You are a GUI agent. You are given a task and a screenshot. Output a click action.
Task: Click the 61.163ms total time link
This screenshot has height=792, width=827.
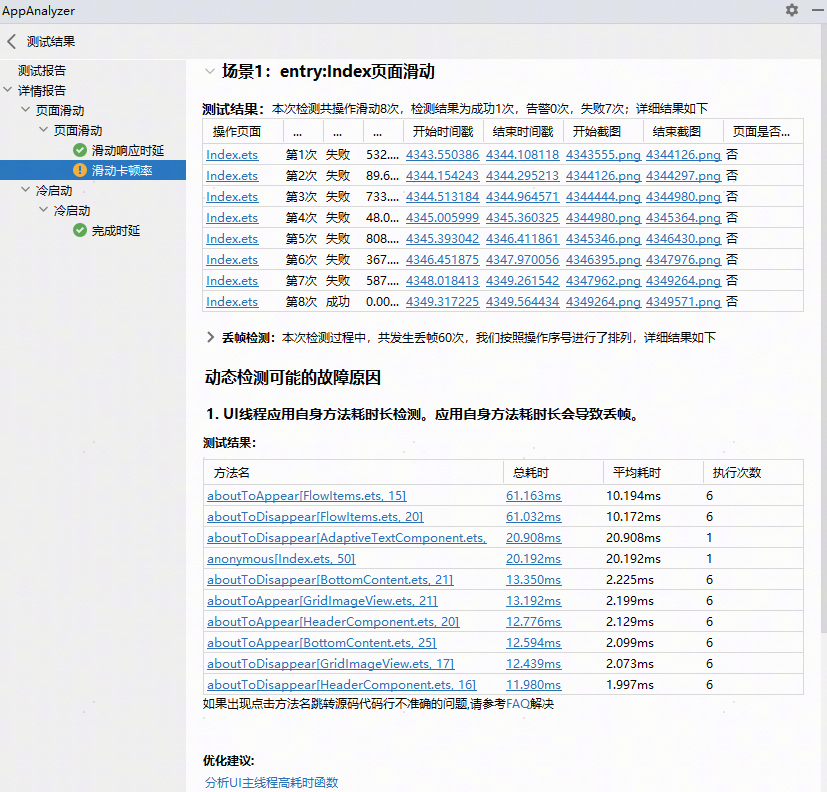tap(533, 496)
